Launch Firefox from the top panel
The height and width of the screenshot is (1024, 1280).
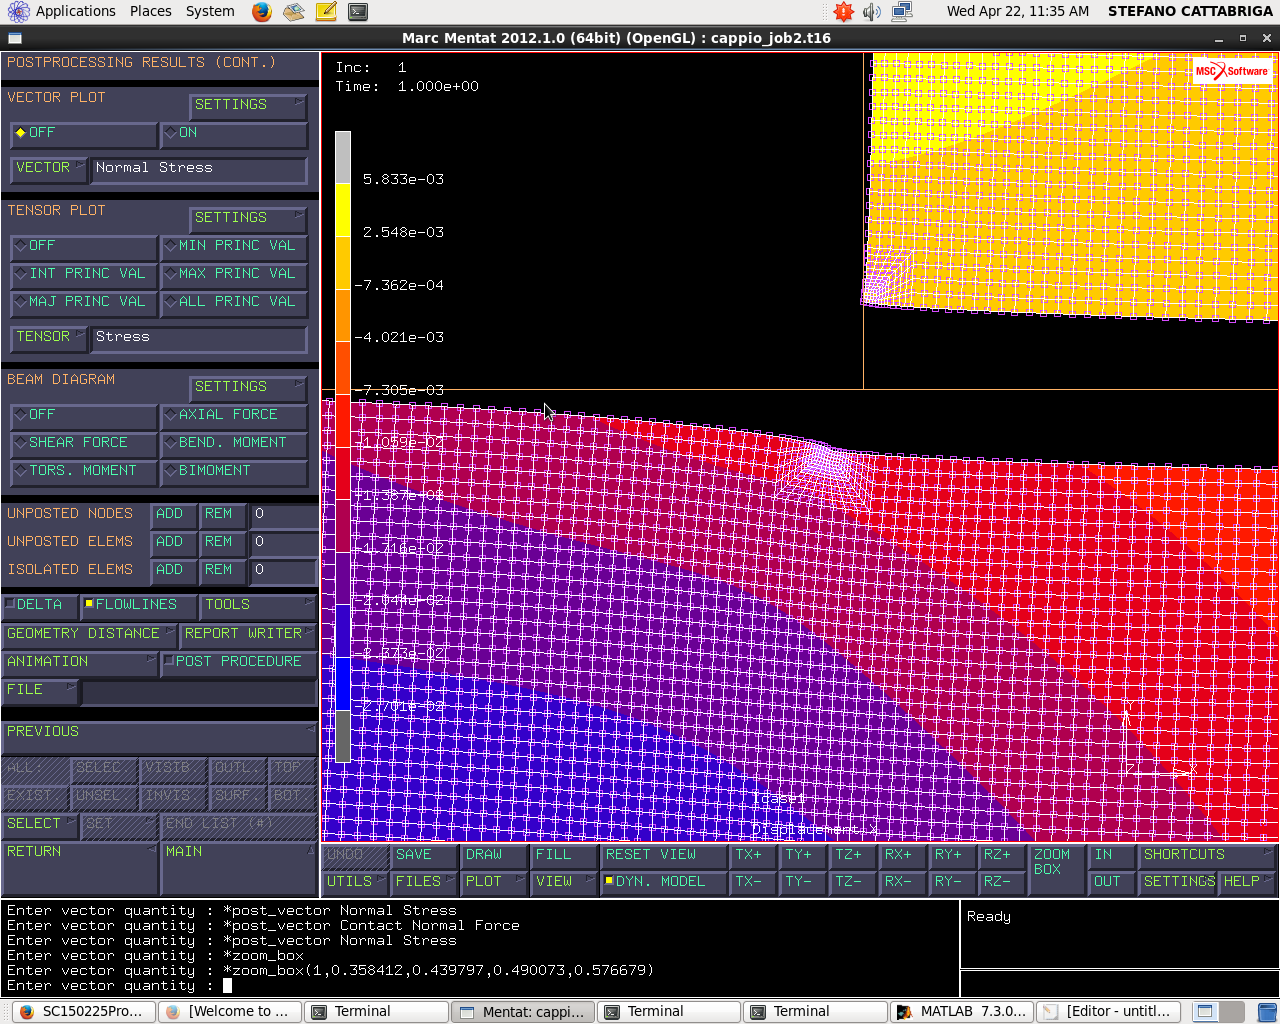pyautogui.click(x=261, y=12)
